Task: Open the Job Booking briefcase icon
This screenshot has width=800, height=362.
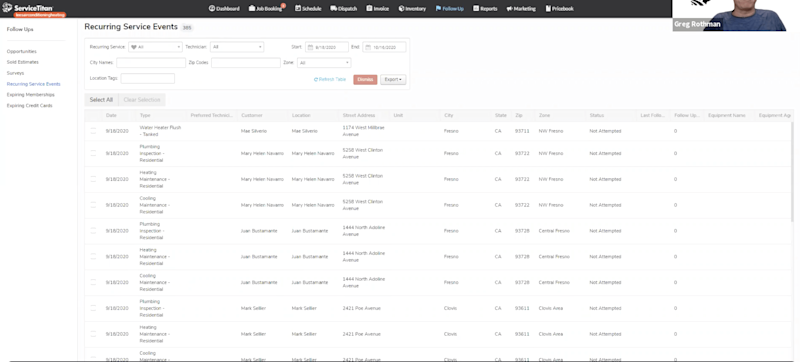Action: click(252, 8)
